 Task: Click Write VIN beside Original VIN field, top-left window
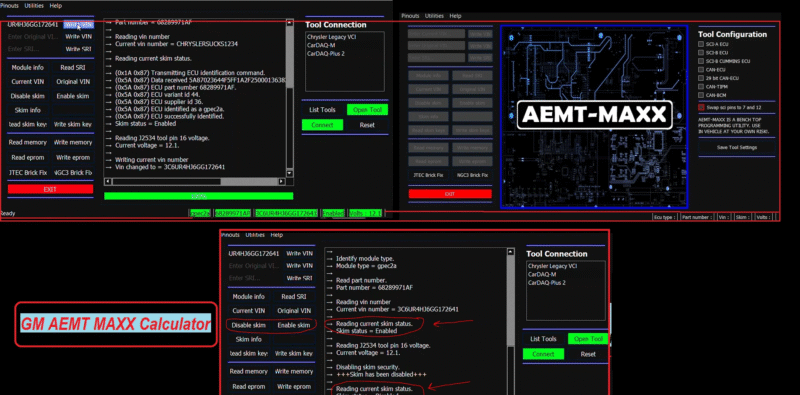[79, 37]
